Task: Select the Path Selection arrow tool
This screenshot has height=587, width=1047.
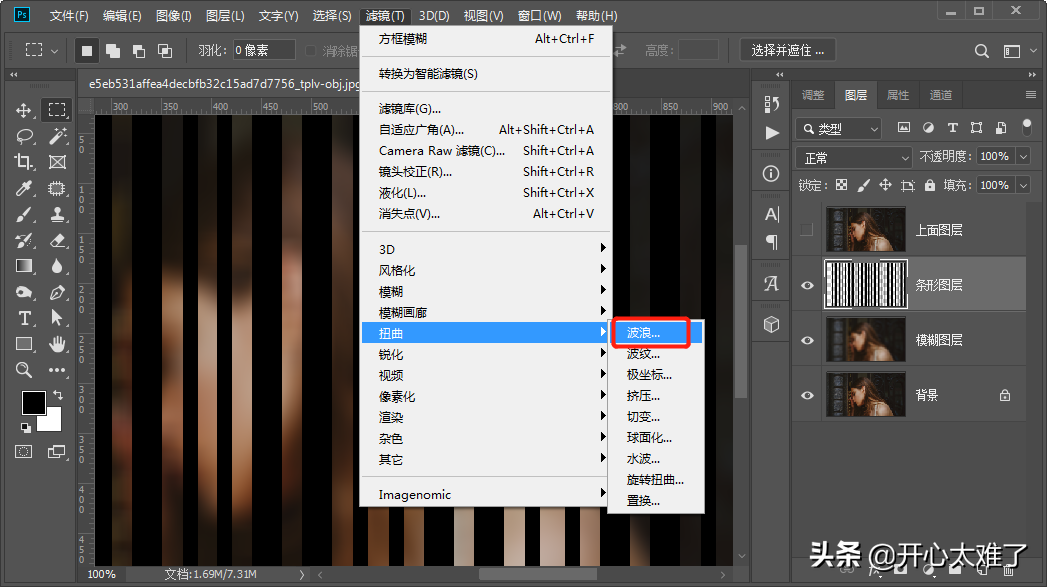Action: [57, 319]
